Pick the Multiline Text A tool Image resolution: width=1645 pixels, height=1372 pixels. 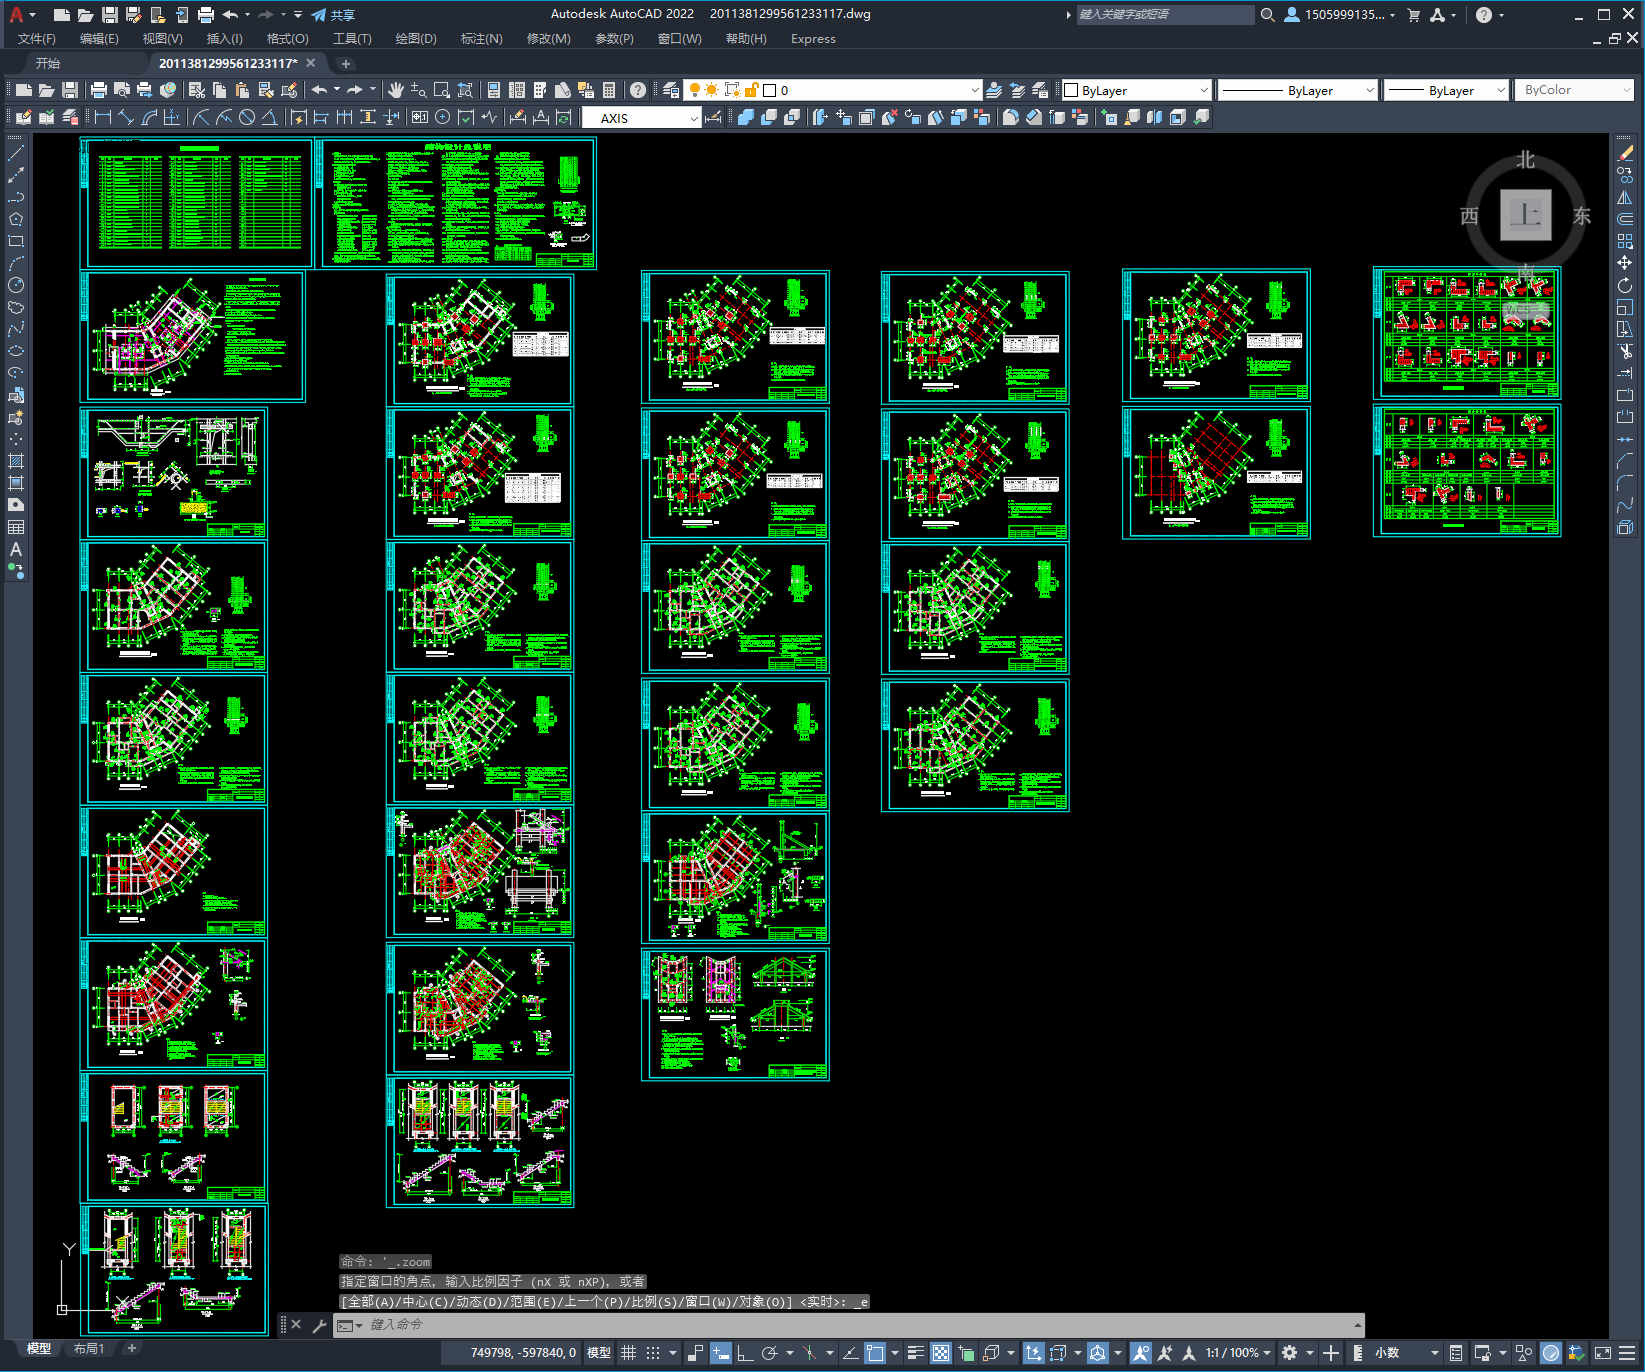pos(16,549)
